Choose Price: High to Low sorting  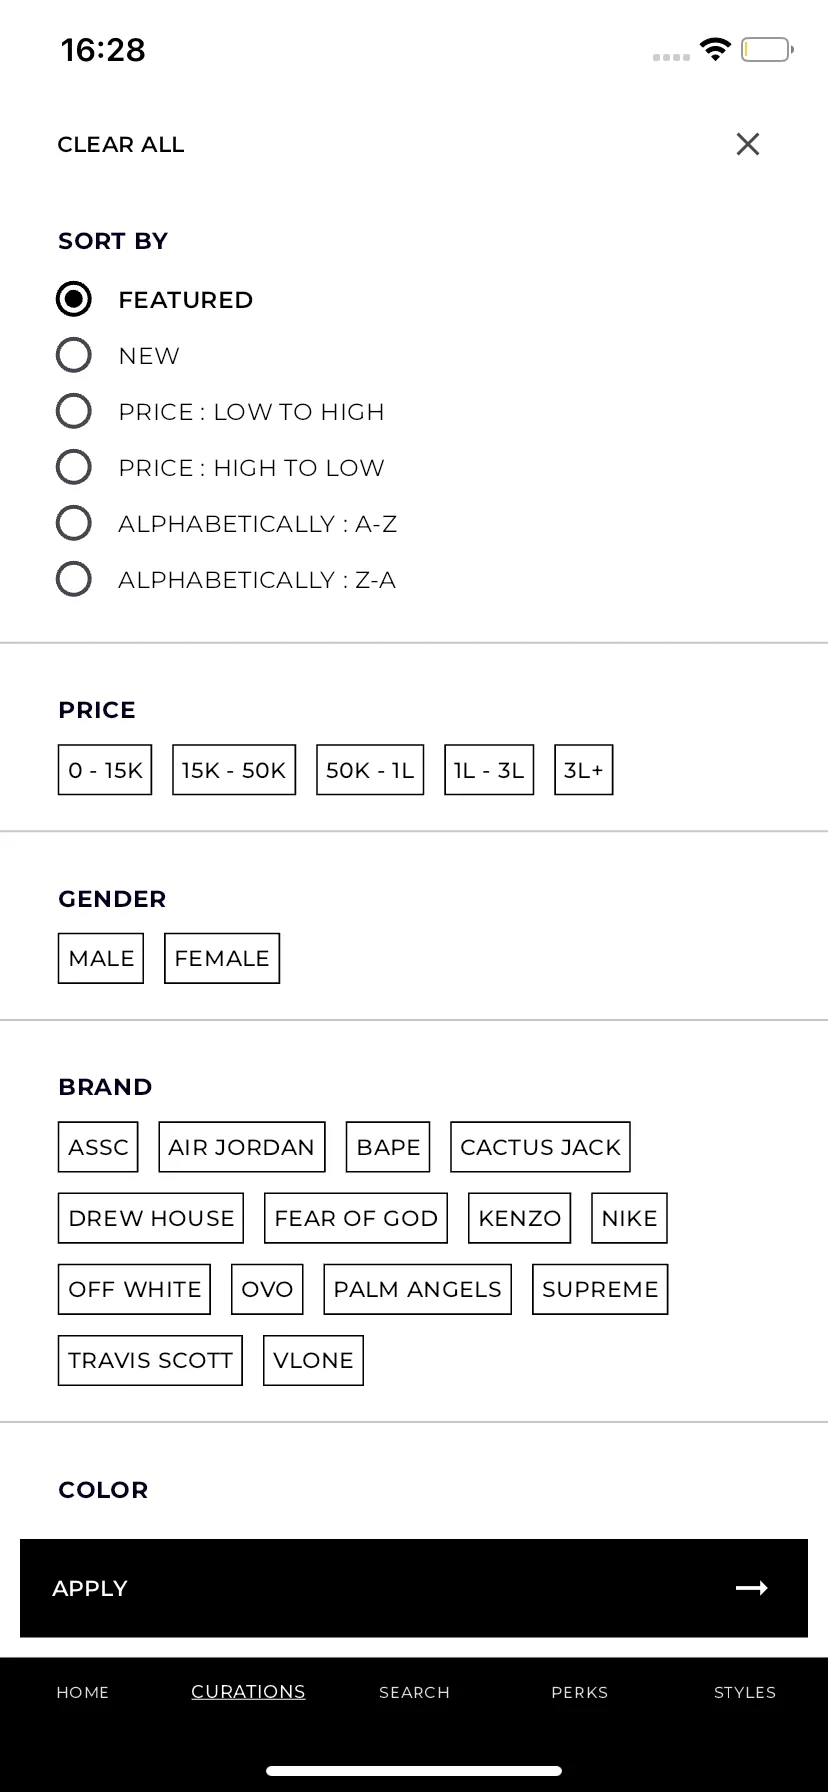click(74, 467)
